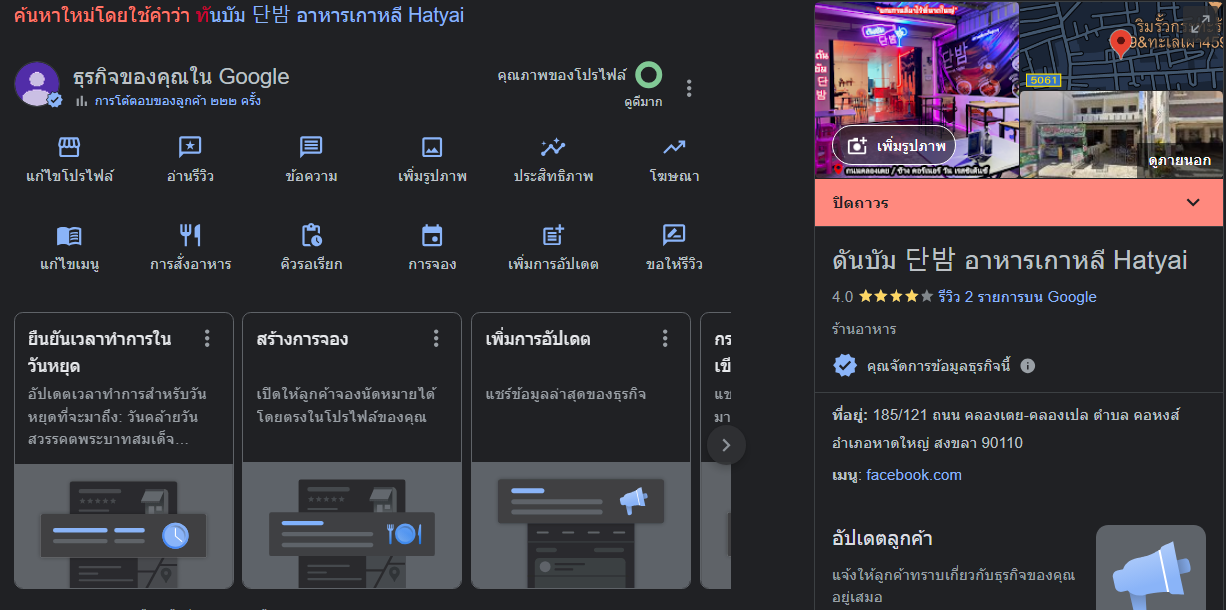1226x610 pixels.
Task: Open การจอง calendar icon
Action: coord(432,236)
